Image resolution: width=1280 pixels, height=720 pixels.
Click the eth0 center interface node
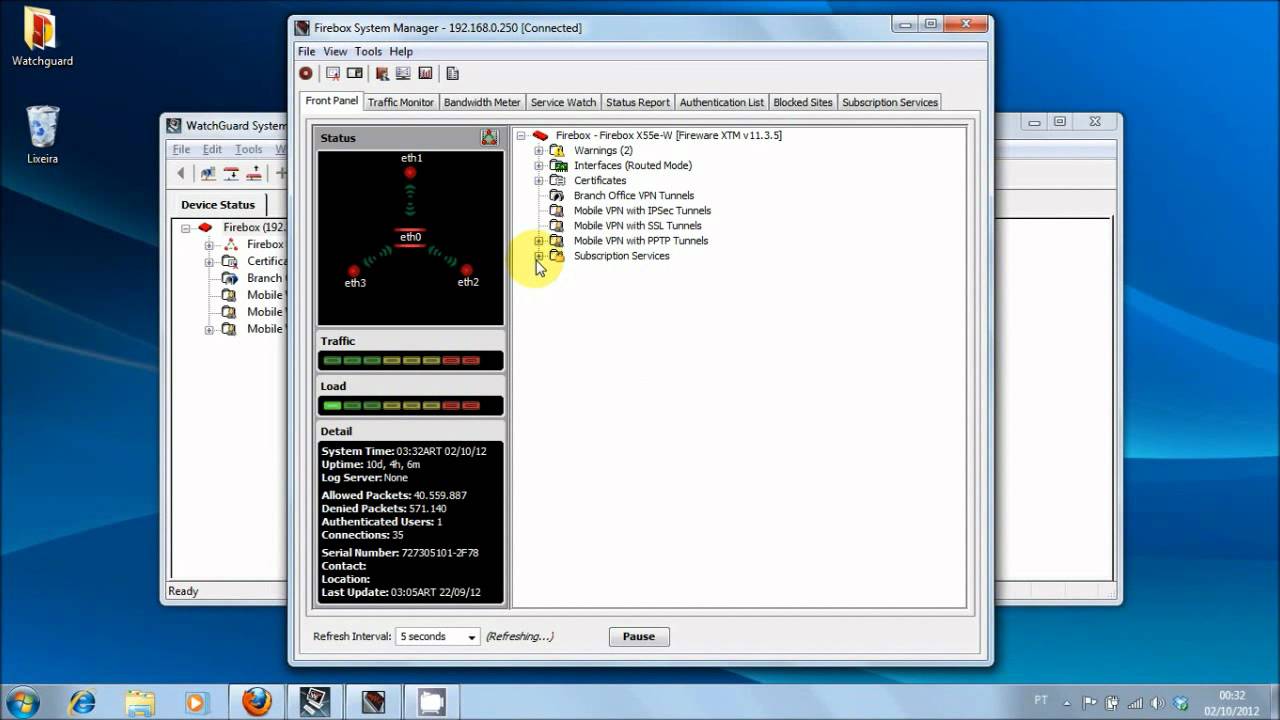point(410,238)
